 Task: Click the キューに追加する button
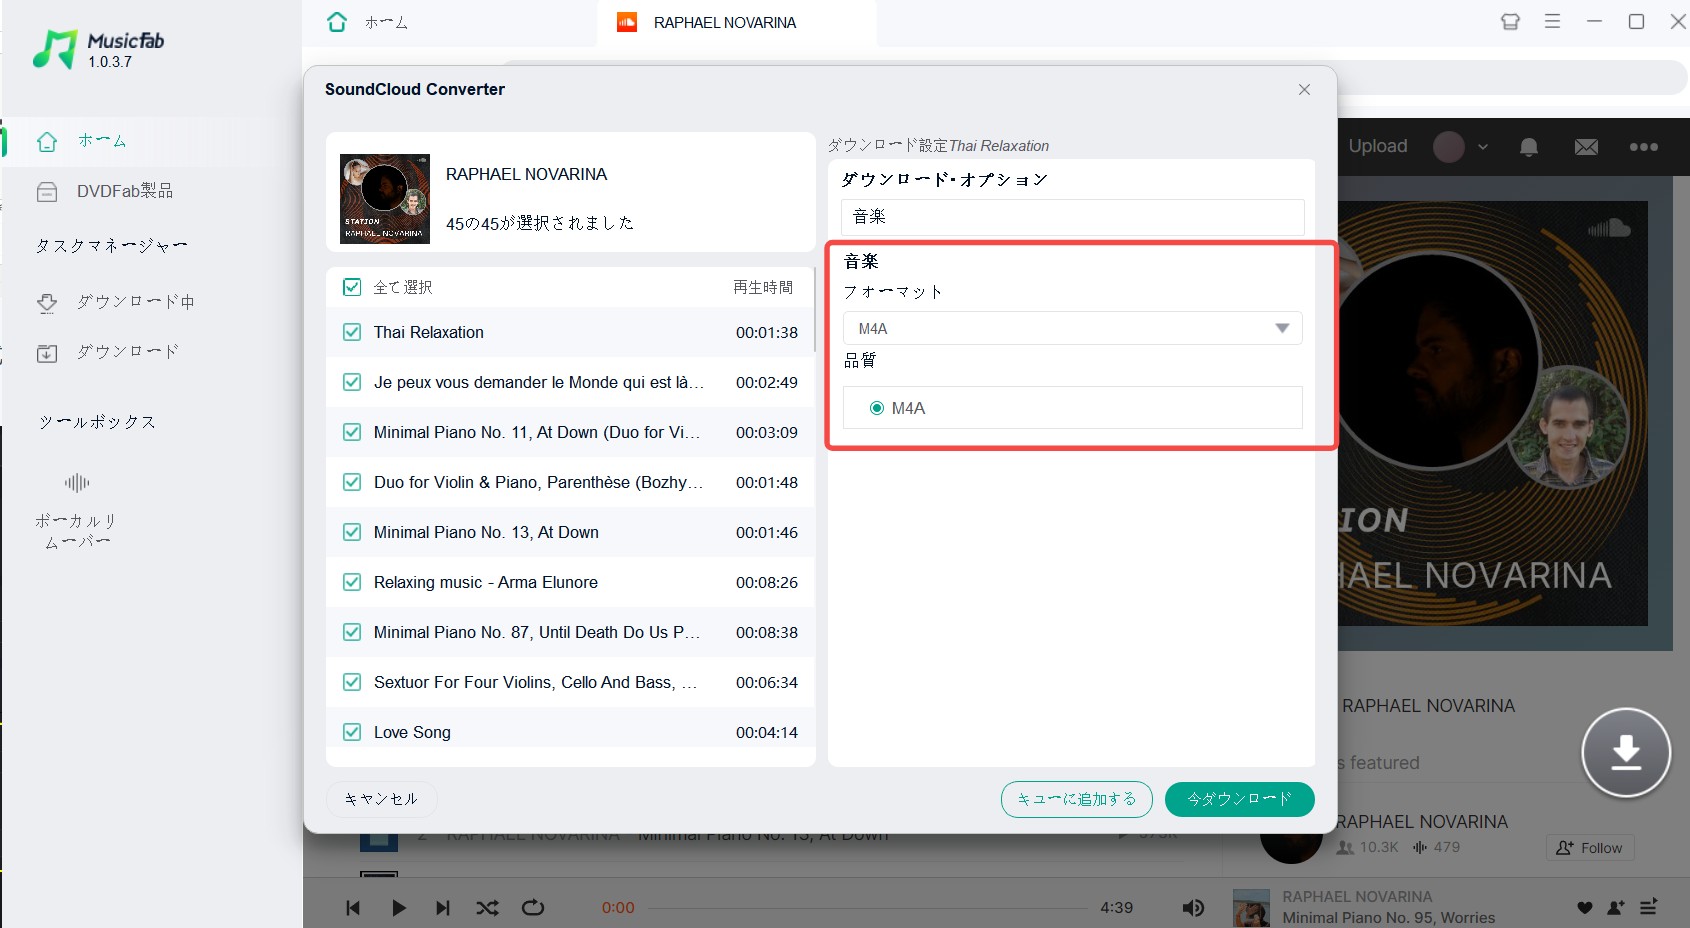[1077, 799]
